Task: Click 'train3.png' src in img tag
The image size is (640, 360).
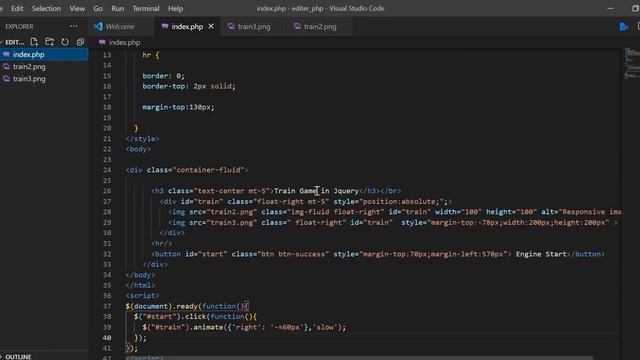Action: [232, 222]
